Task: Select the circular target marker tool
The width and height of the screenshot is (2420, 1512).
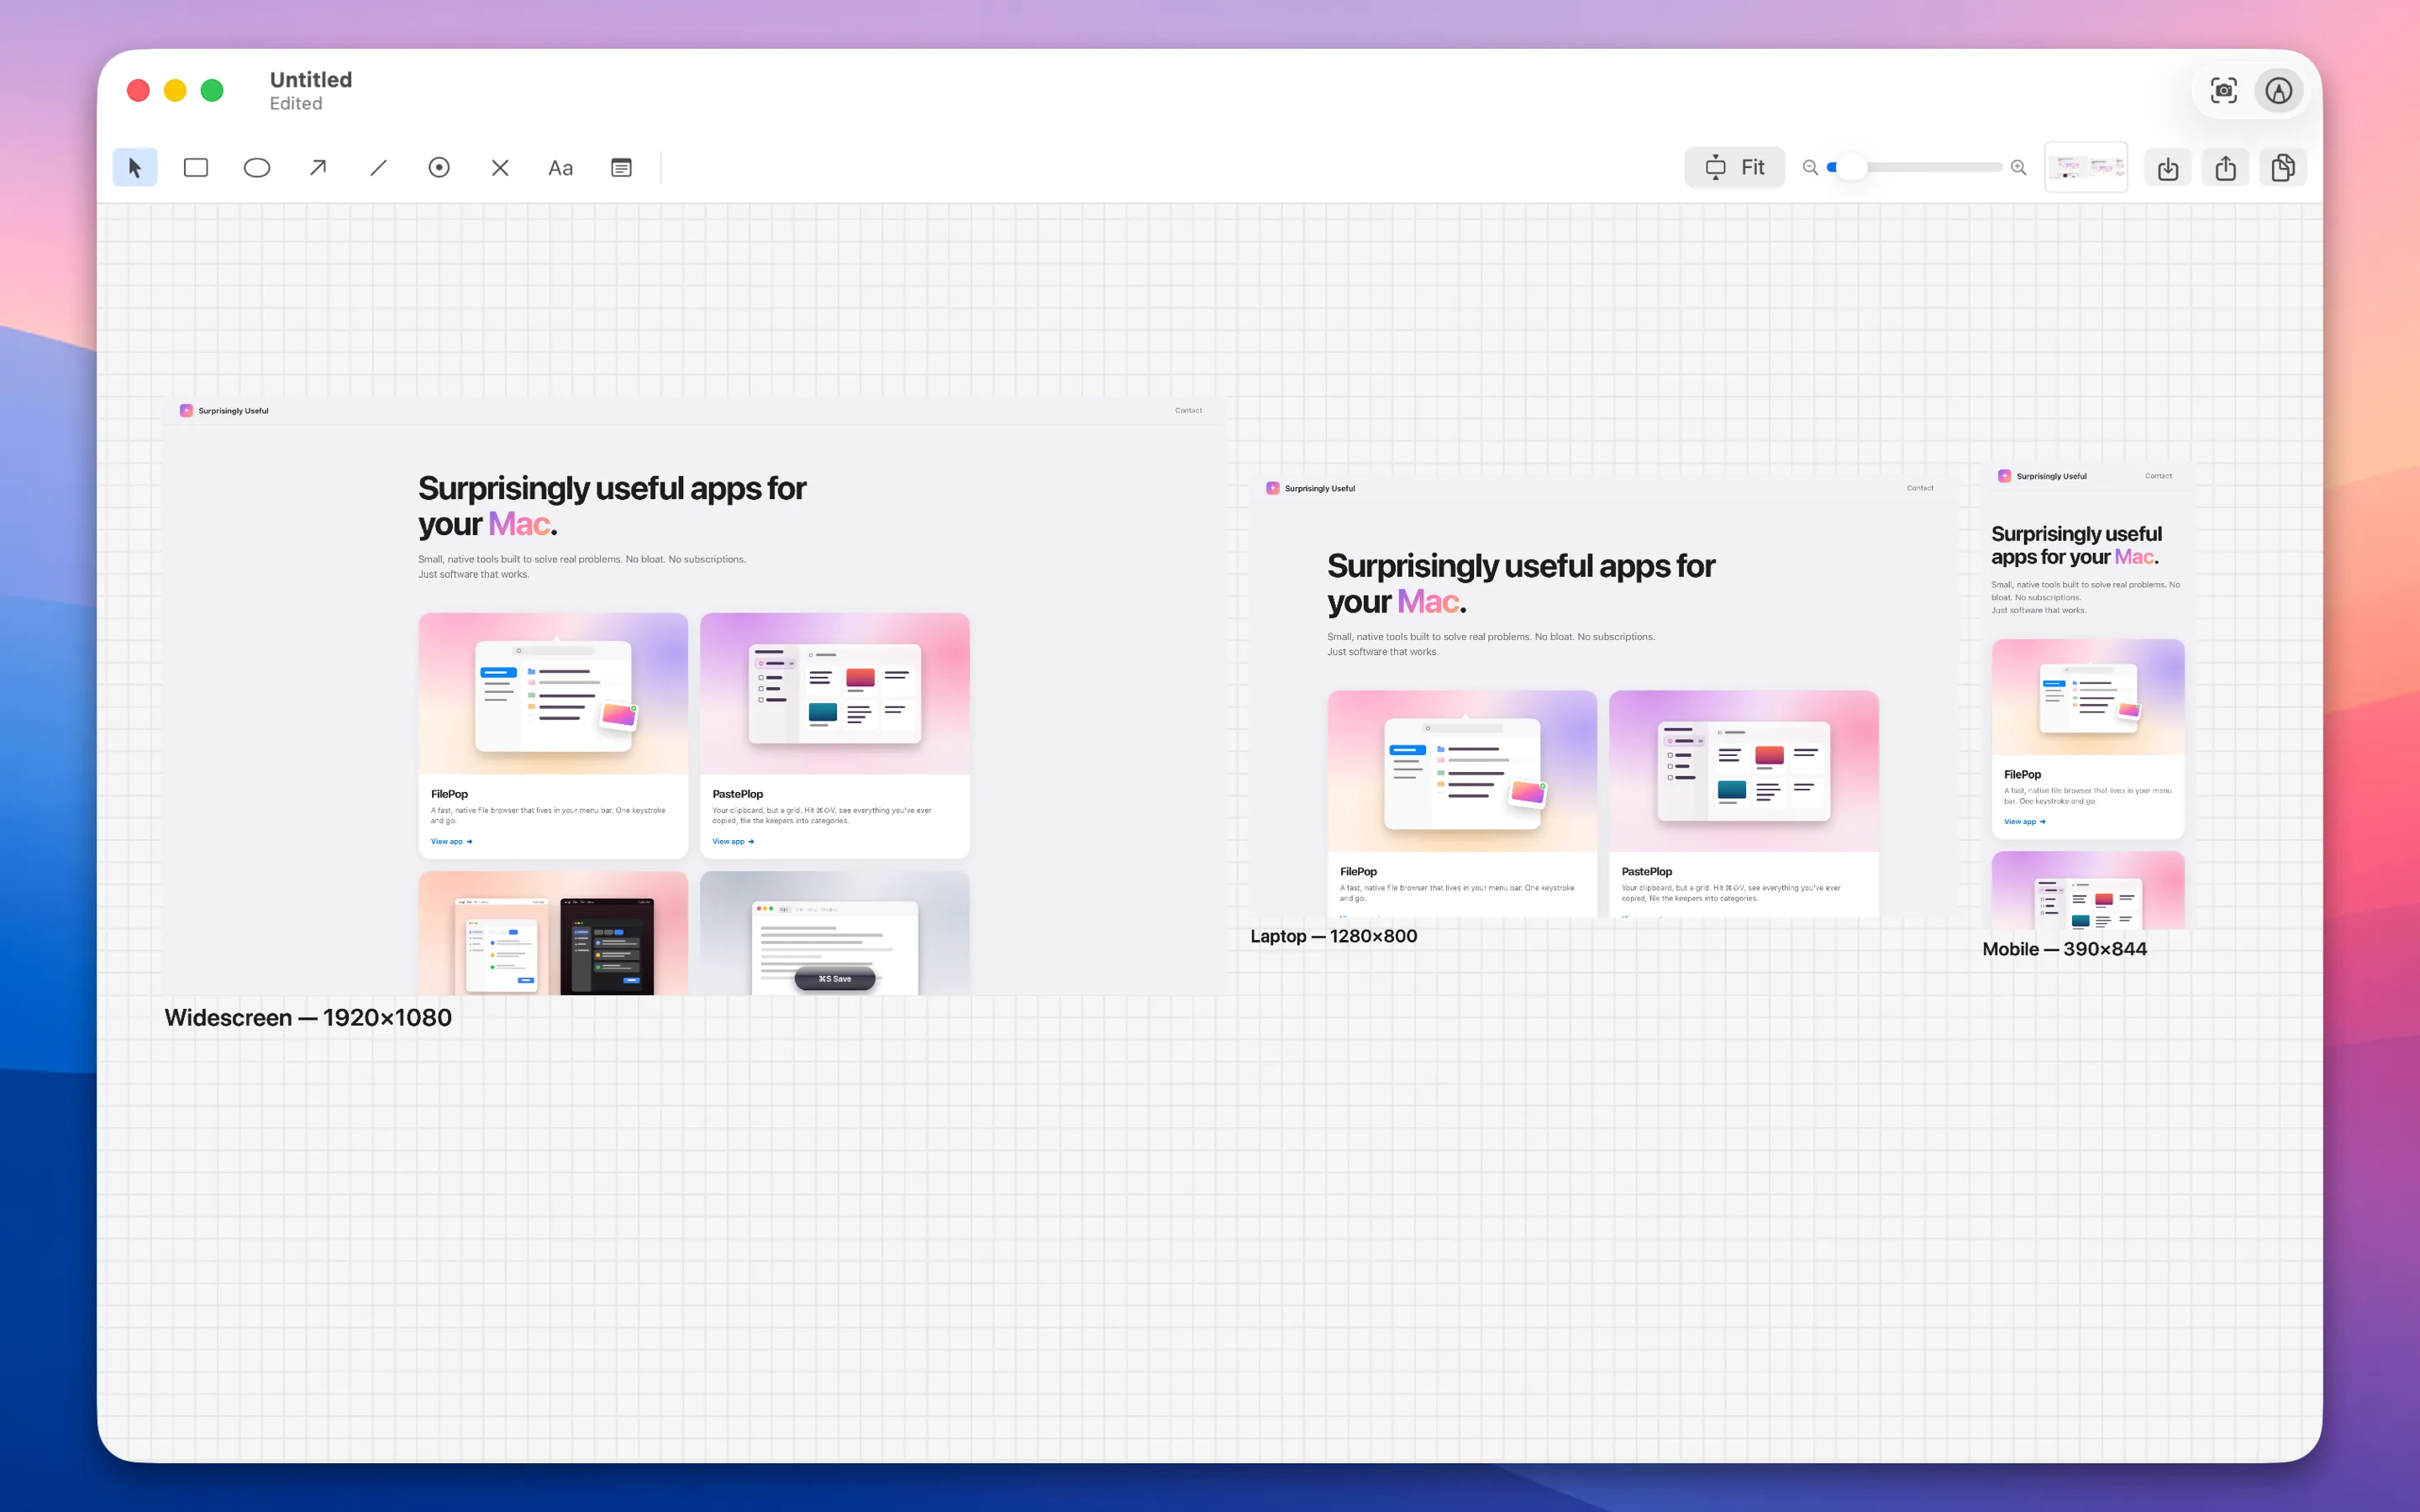Action: [439, 167]
